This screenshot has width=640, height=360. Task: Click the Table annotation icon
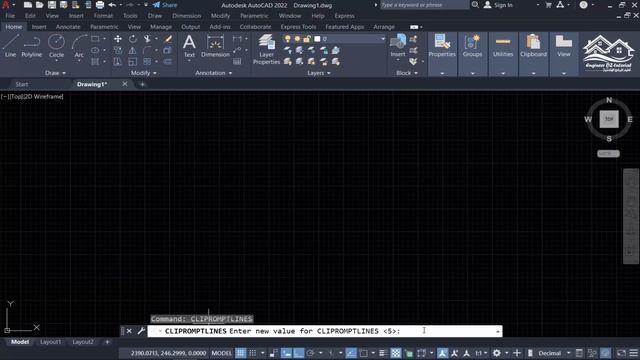[237, 62]
